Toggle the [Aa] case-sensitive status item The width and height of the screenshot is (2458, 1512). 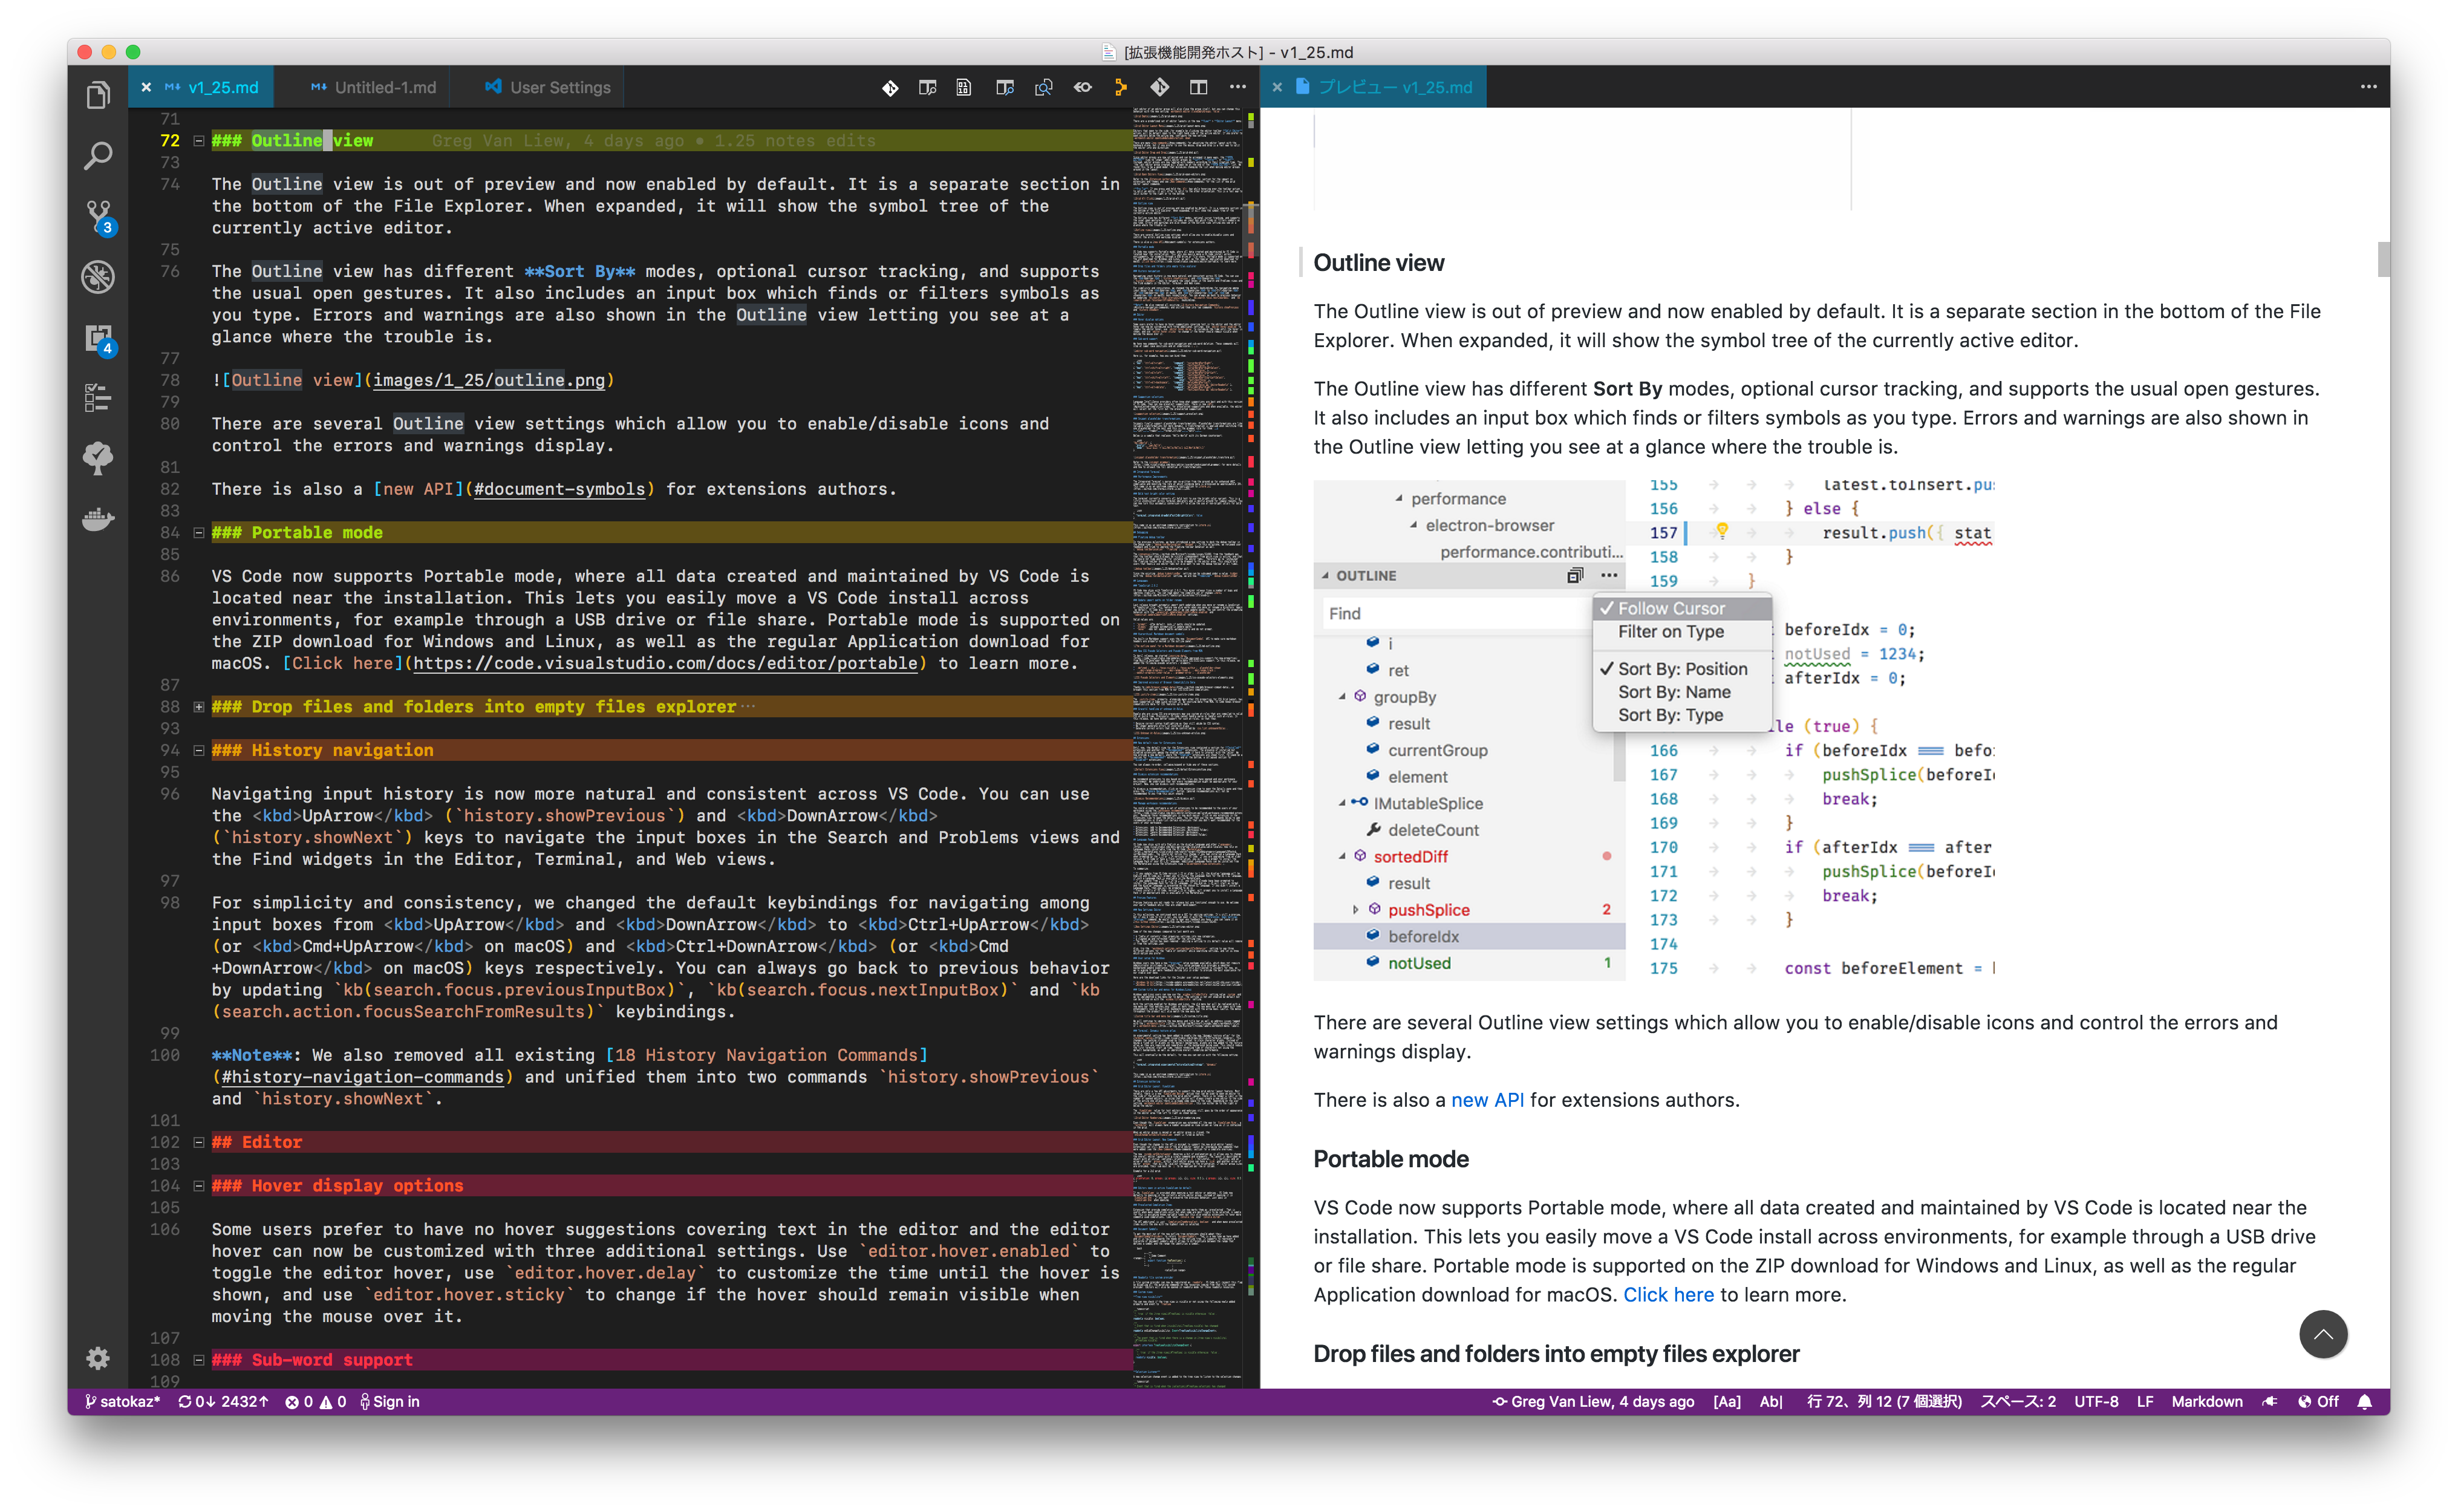click(x=1726, y=1402)
